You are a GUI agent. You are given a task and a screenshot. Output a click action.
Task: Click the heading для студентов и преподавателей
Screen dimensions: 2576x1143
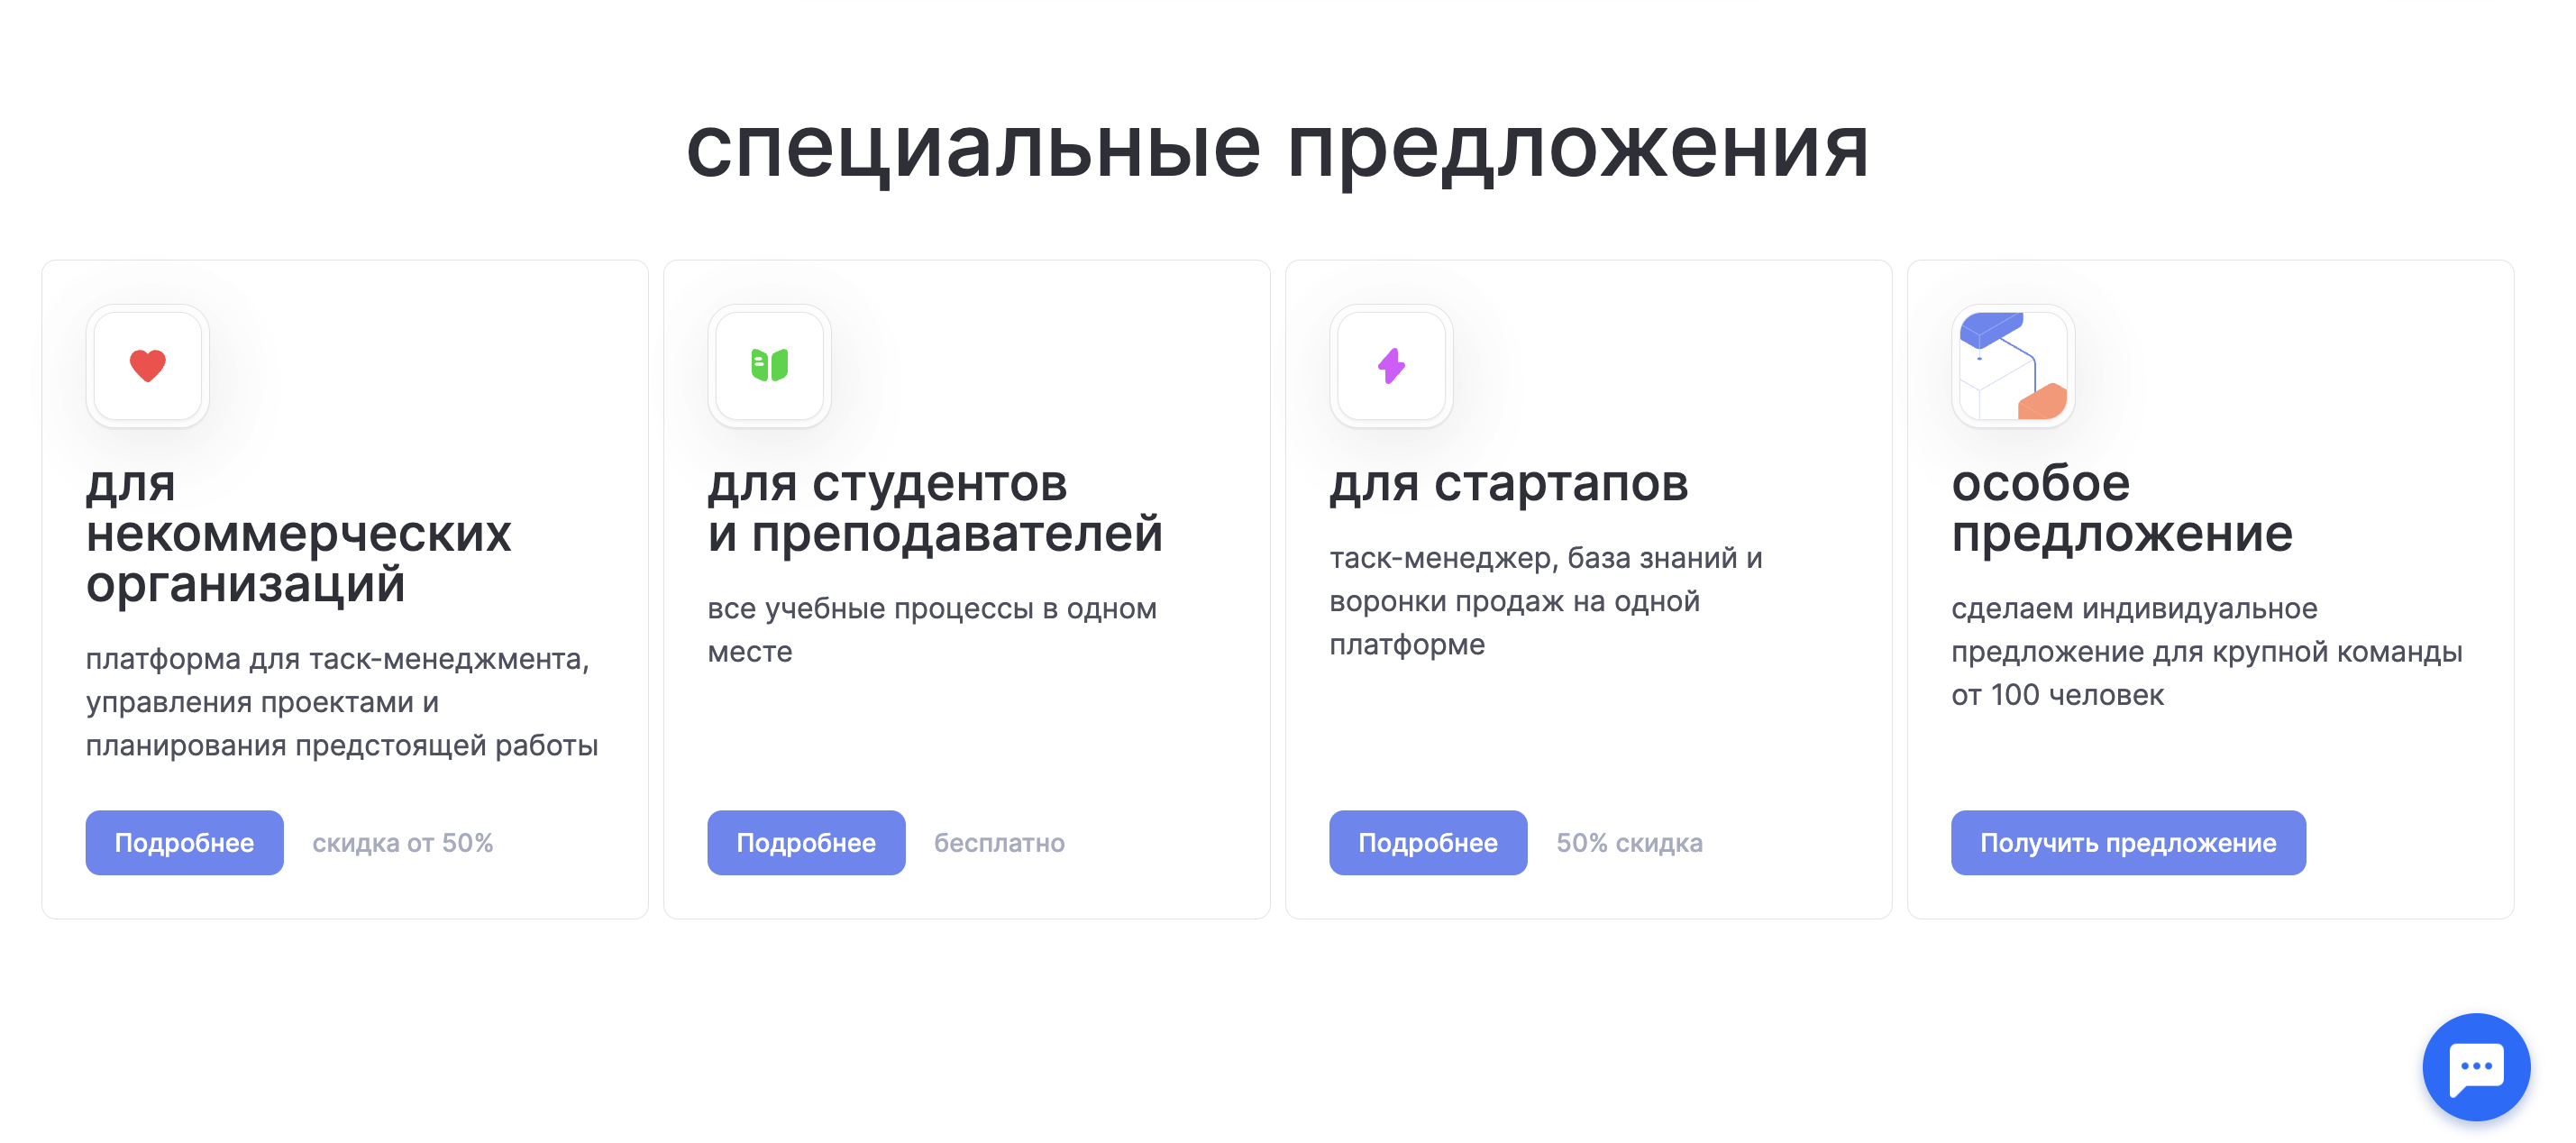pos(935,509)
